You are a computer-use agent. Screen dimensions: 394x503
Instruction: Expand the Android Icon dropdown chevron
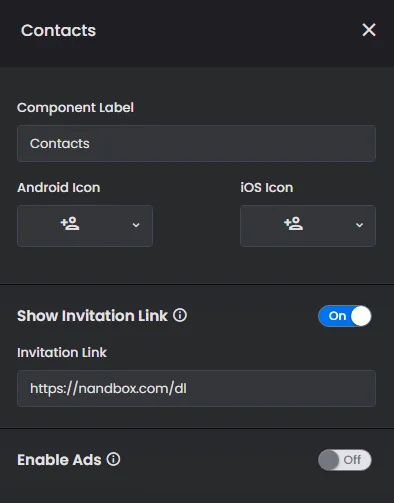tap(136, 225)
